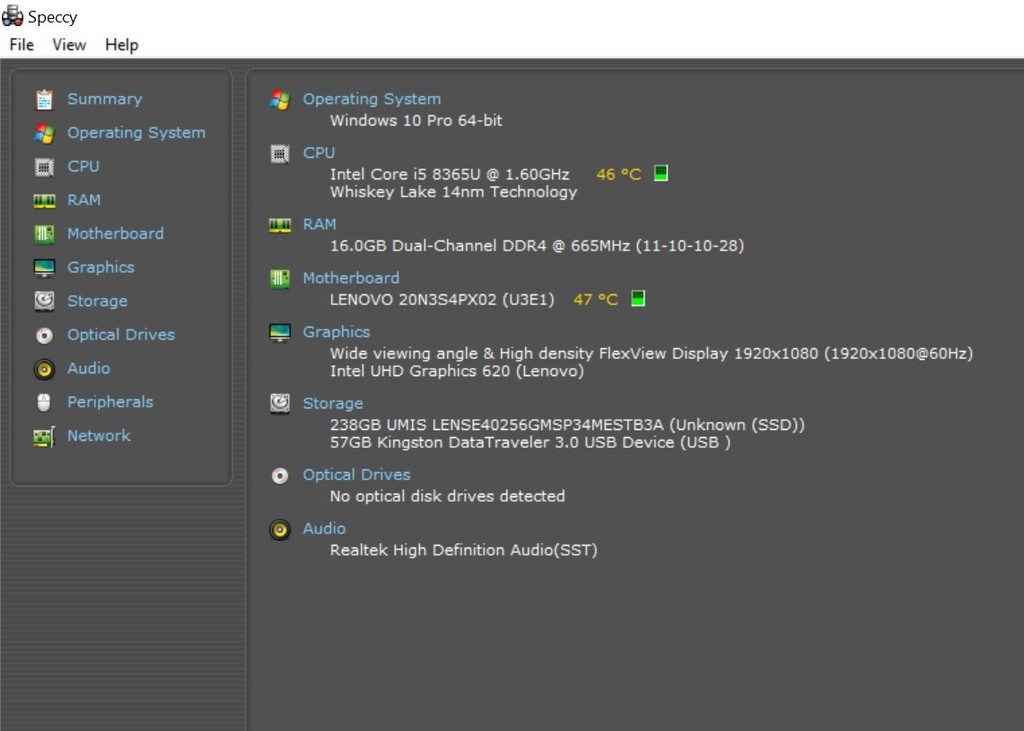Open the Storage heading in summary panel
The image size is (1024, 731).
332,404
